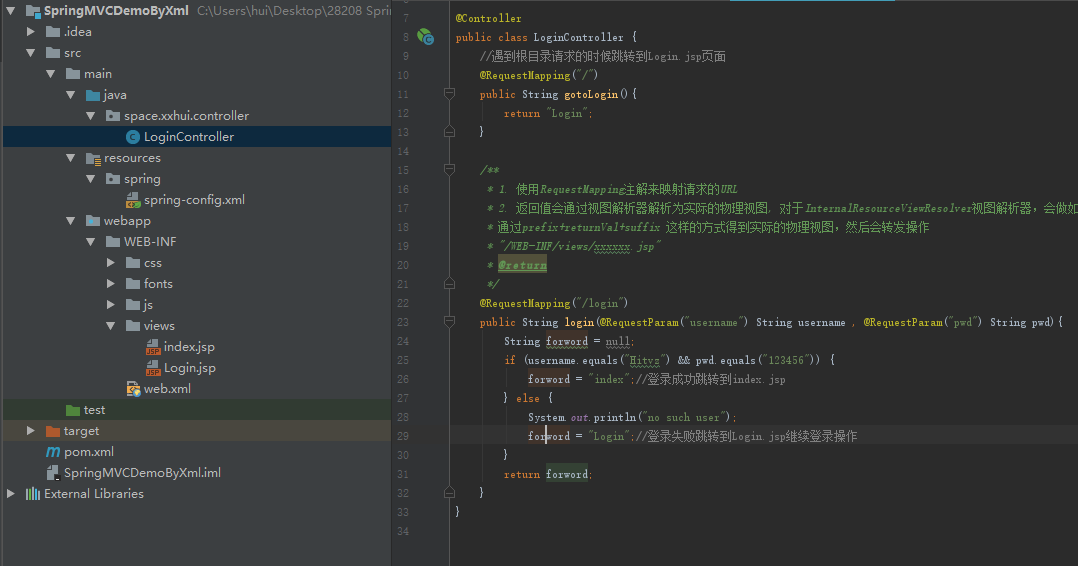Image resolution: width=1078 pixels, height=566 pixels.
Task: Click the Spring bean gutter icon on line 8
Action: [x=426, y=36]
